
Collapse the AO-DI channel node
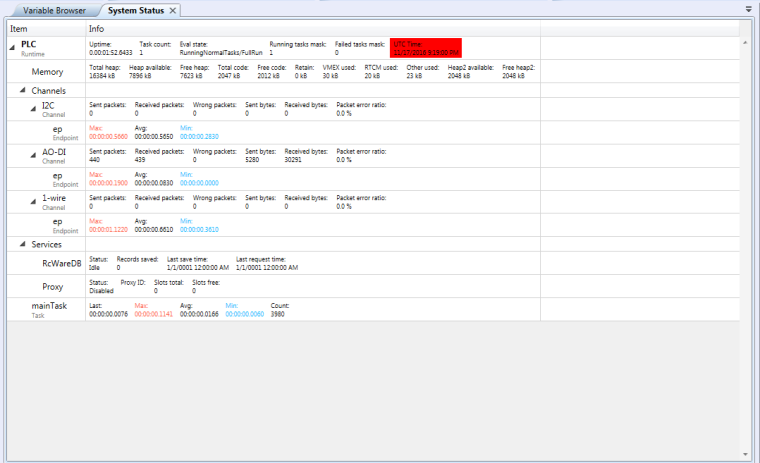pos(33,152)
